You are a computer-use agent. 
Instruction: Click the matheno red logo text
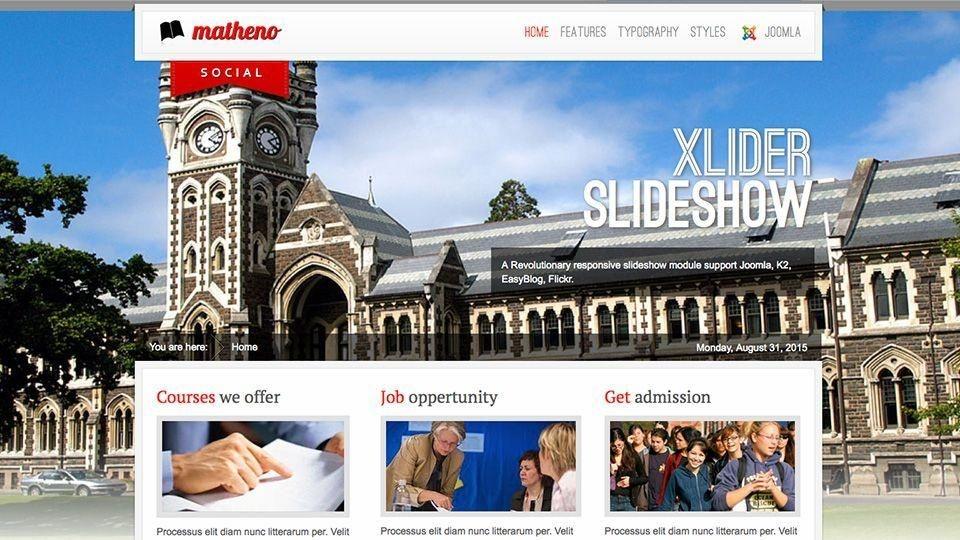(x=236, y=31)
